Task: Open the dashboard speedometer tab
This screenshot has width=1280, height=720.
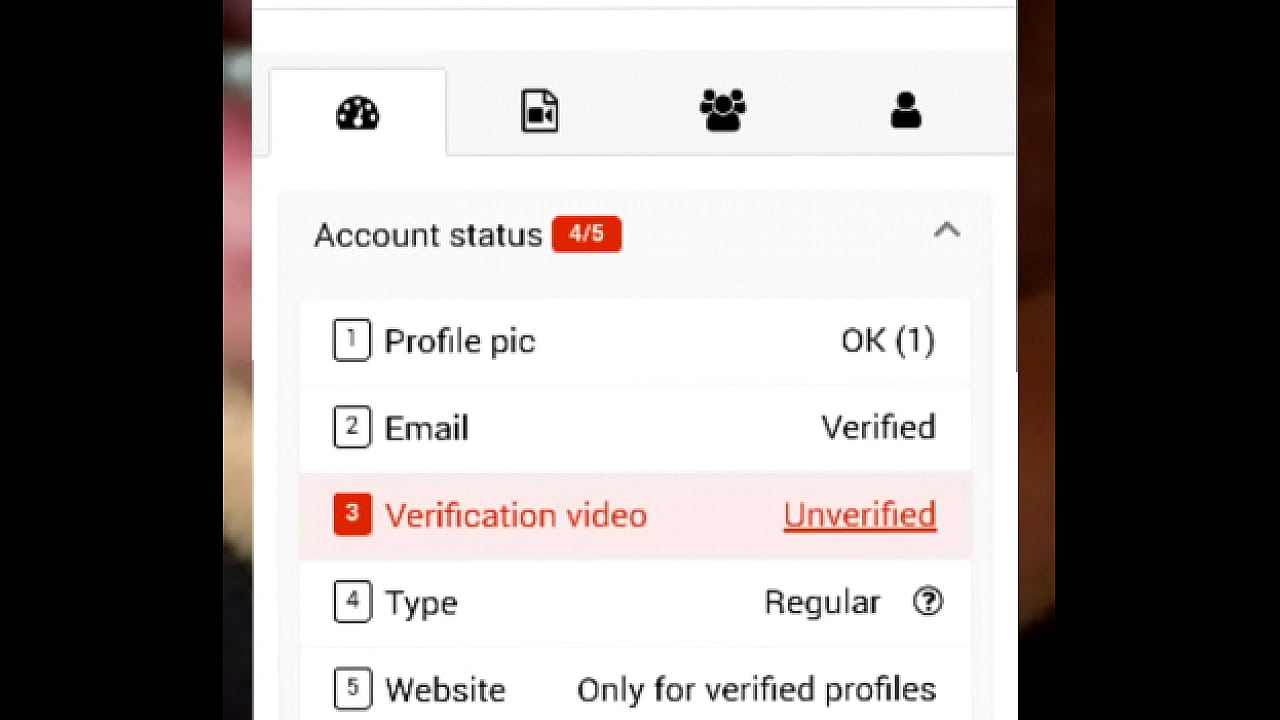Action: tap(357, 112)
